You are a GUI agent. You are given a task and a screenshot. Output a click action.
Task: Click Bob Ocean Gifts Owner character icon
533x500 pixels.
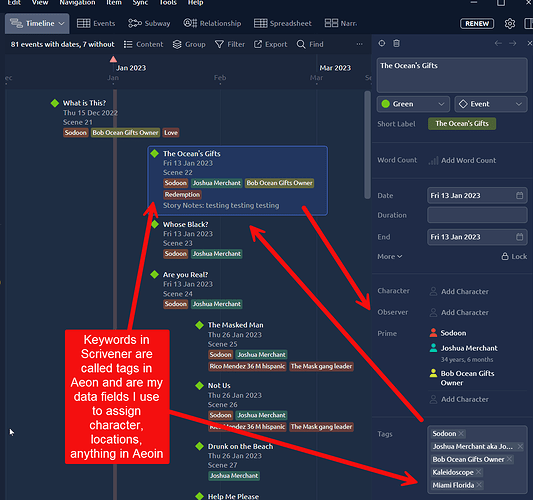(433, 373)
